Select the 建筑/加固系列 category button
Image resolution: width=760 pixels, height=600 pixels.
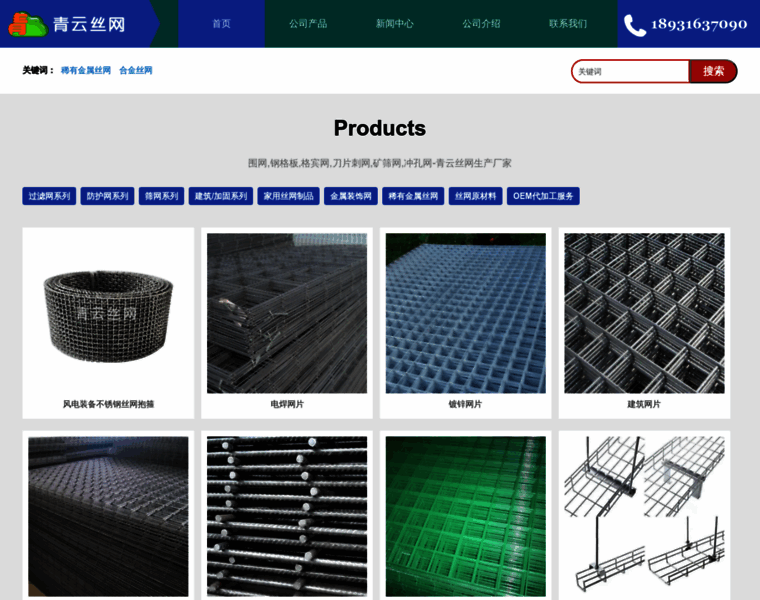click(221, 196)
